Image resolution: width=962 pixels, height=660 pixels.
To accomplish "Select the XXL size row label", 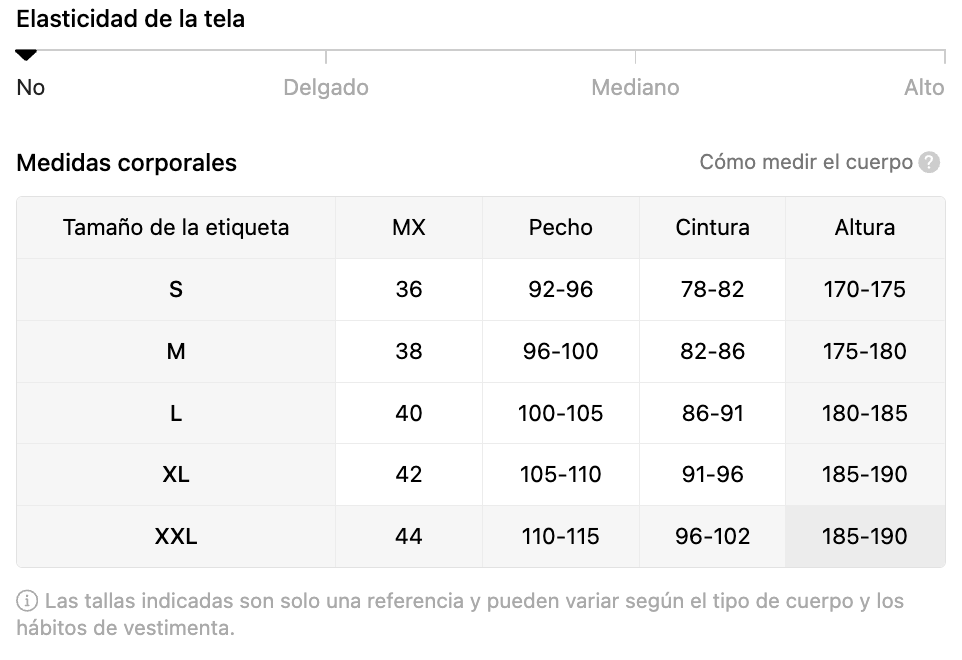I will [176, 537].
